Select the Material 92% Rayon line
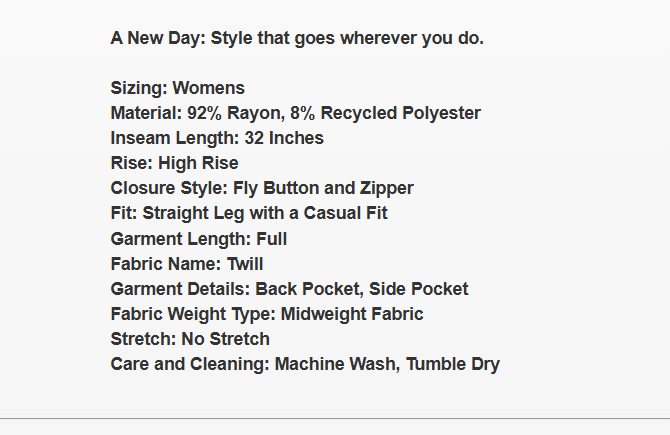This screenshot has width=670, height=435. pyautogui.click(x=296, y=113)
